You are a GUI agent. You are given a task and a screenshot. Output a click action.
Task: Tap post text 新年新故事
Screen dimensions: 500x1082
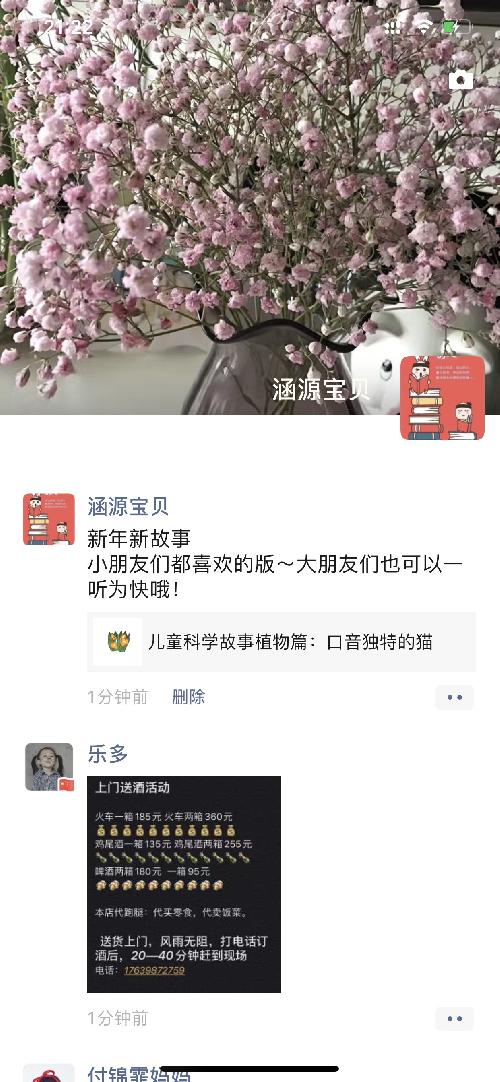click(139, 538)
